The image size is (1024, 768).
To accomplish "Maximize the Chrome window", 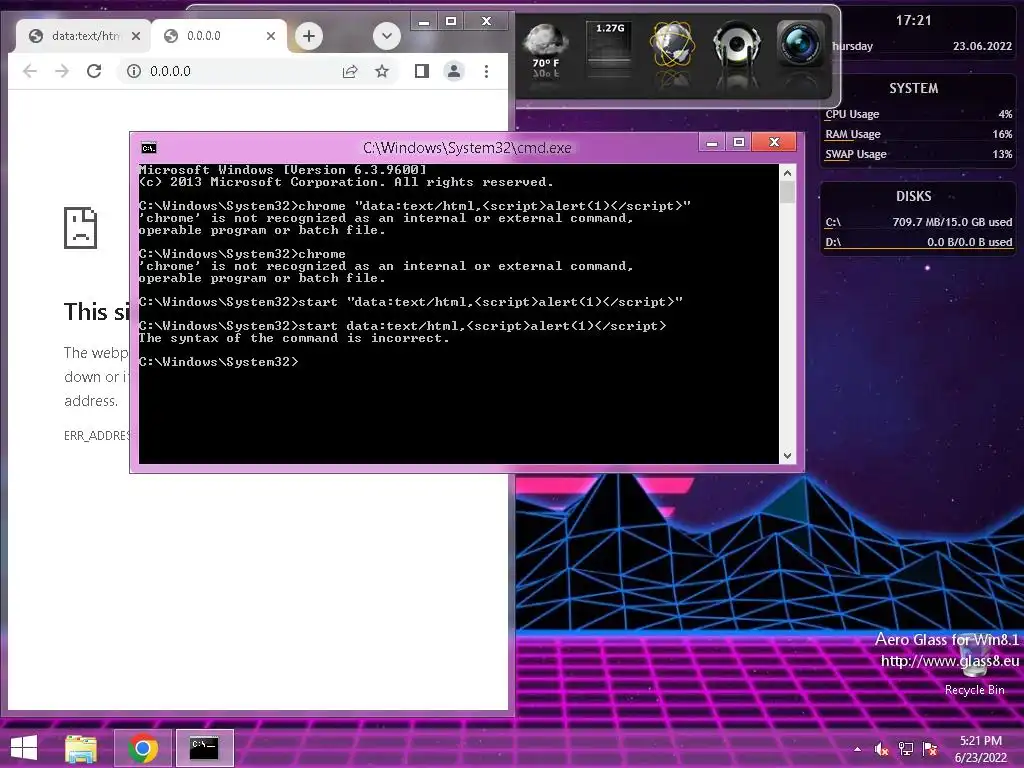I will [451, 22].
